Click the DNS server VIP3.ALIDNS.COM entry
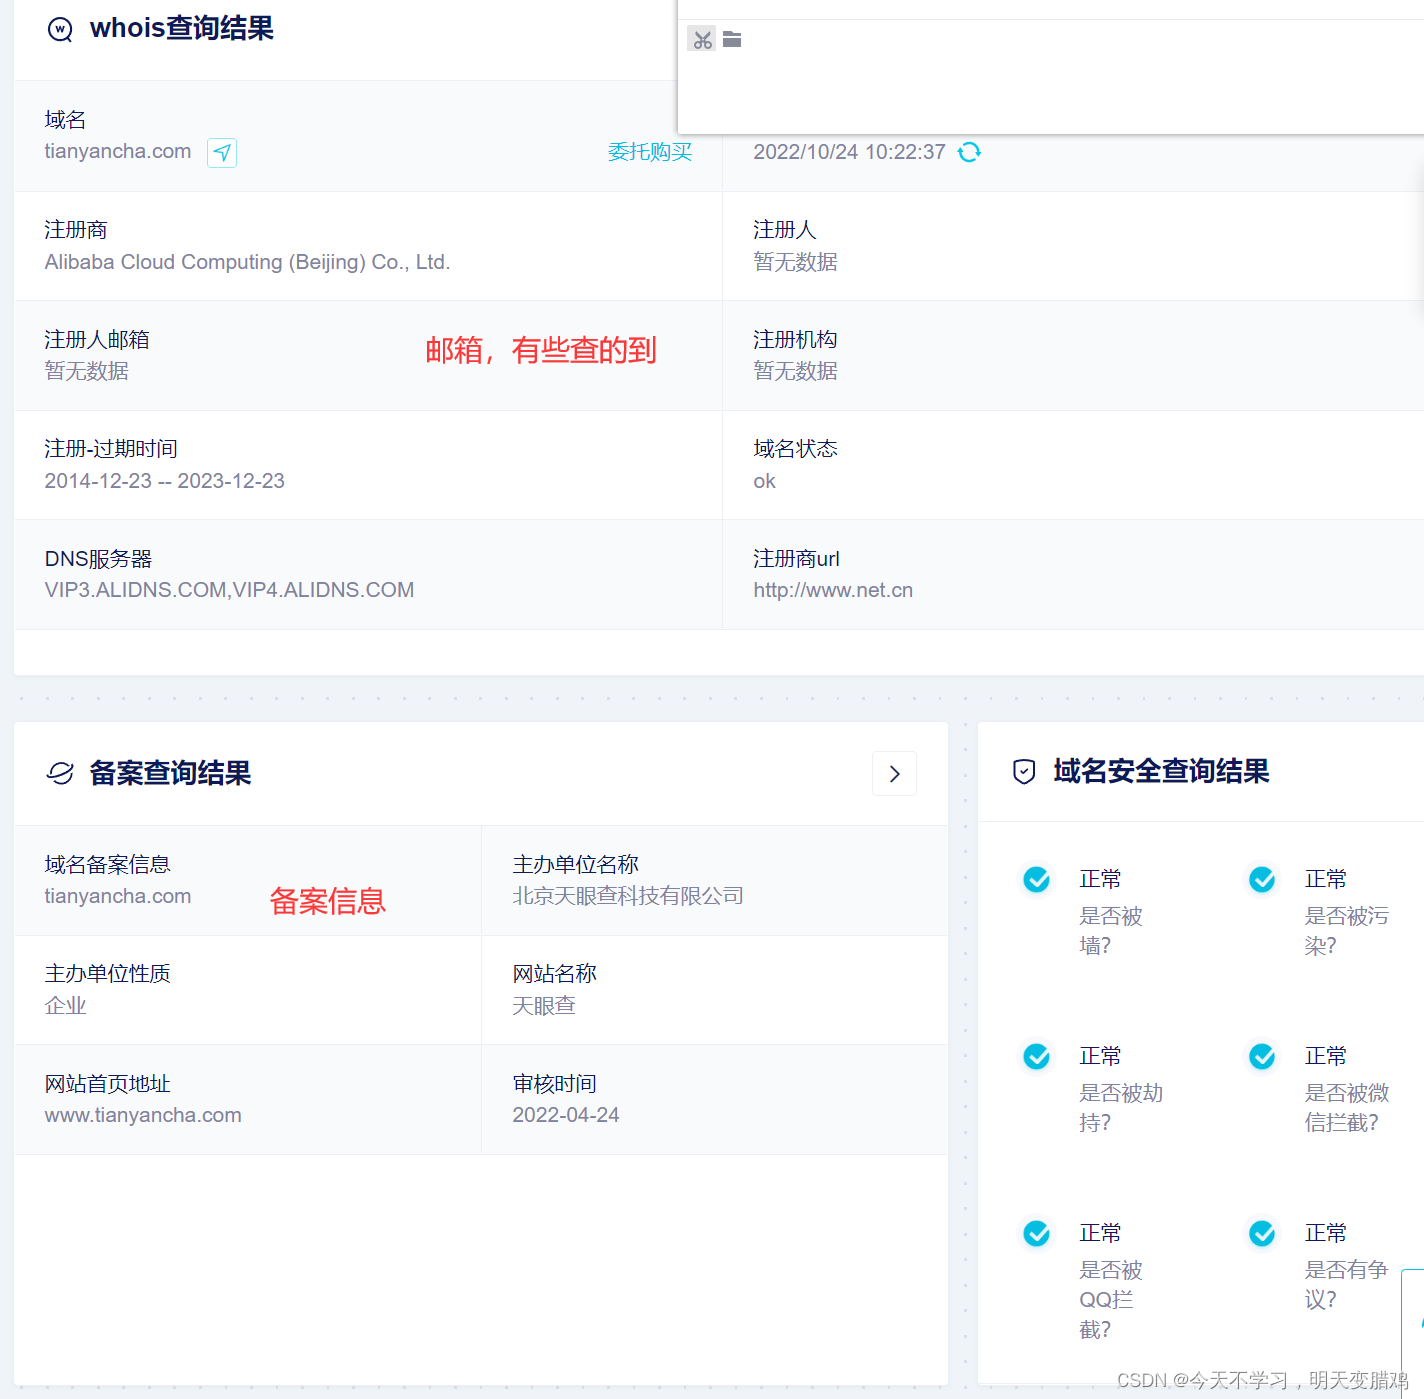This screenshot has width=1424, height=1399. click(138, 590)
